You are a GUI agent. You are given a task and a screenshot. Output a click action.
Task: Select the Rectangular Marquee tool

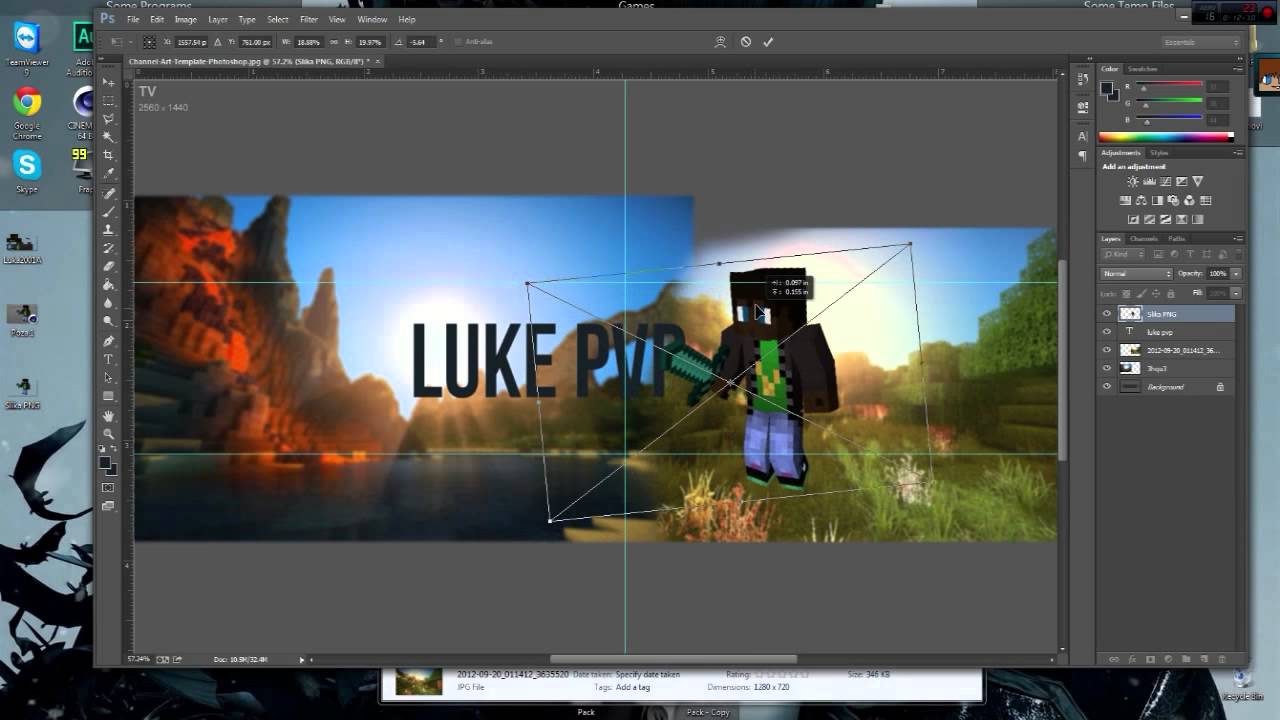(109, 101)
